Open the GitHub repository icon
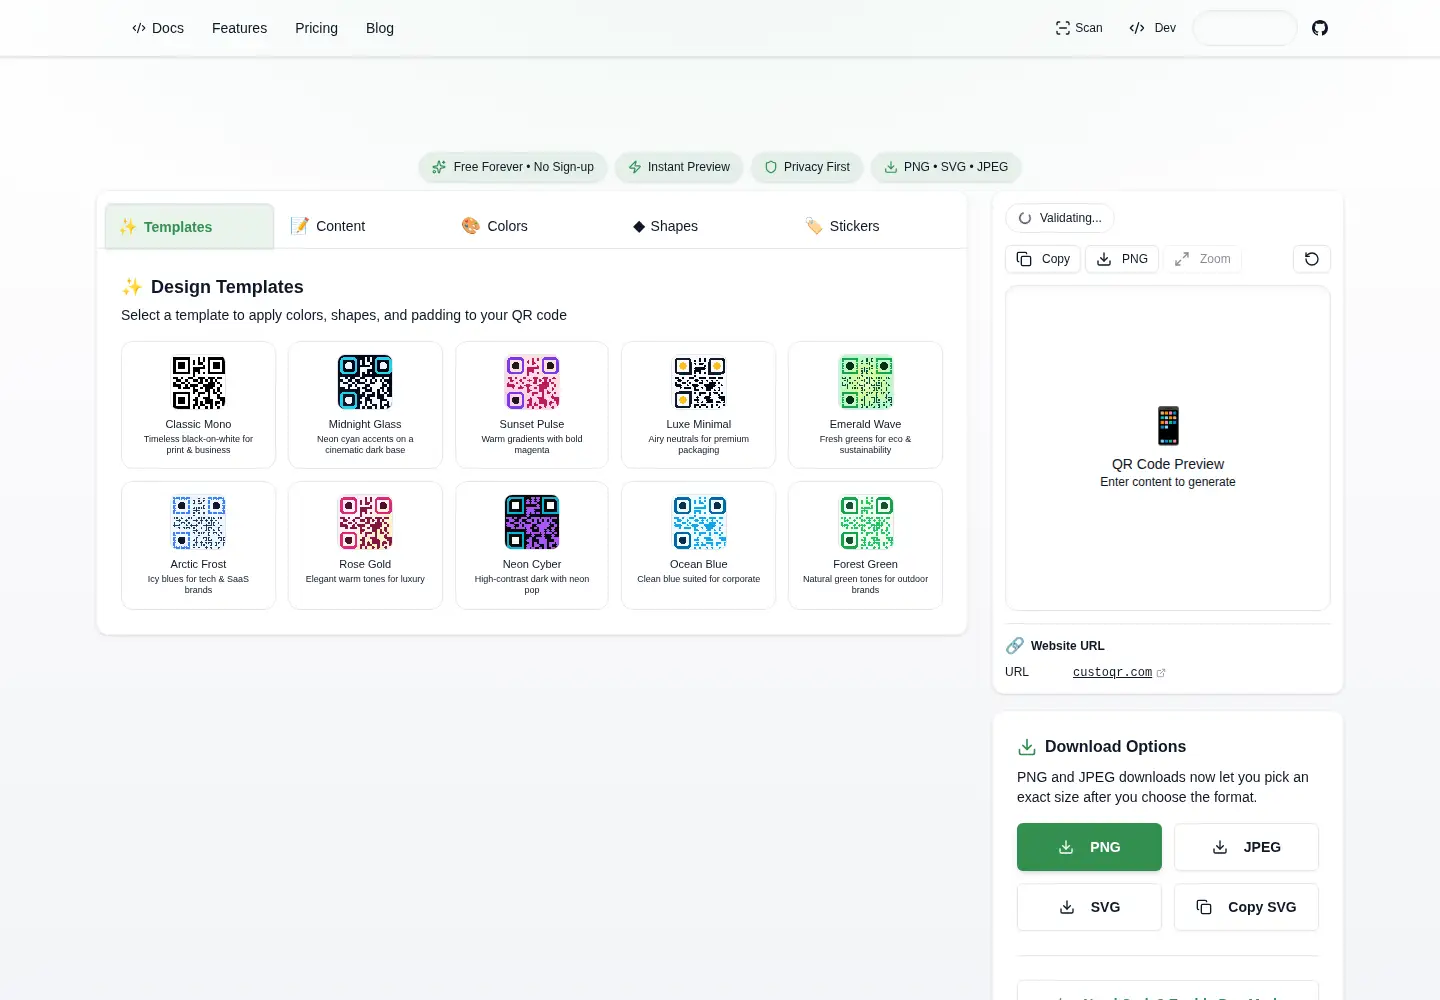The width and height of the screenshot is (1440, 1000). pos(1320,28)
